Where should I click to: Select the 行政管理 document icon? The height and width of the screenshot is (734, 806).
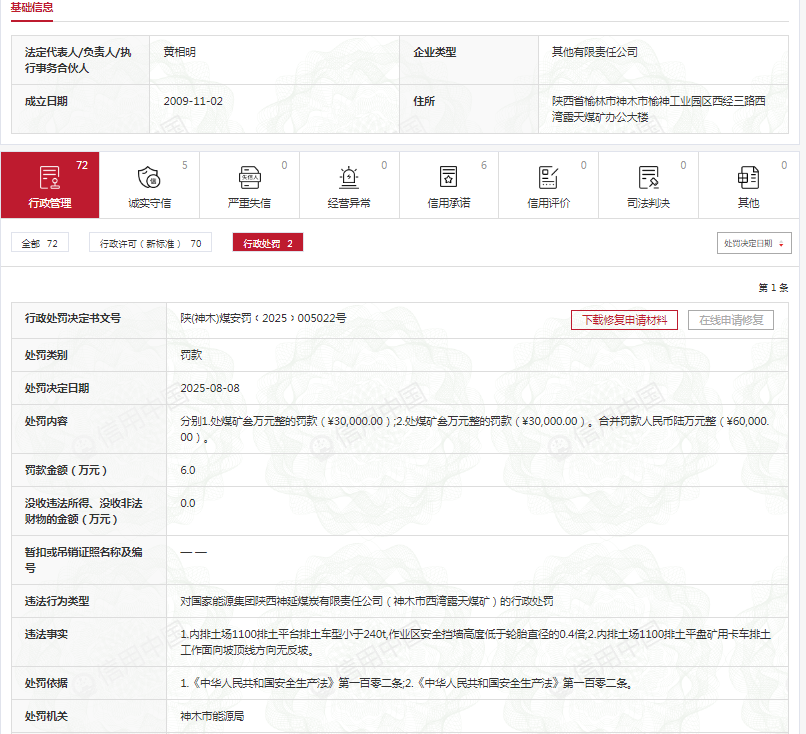[50, 178]
